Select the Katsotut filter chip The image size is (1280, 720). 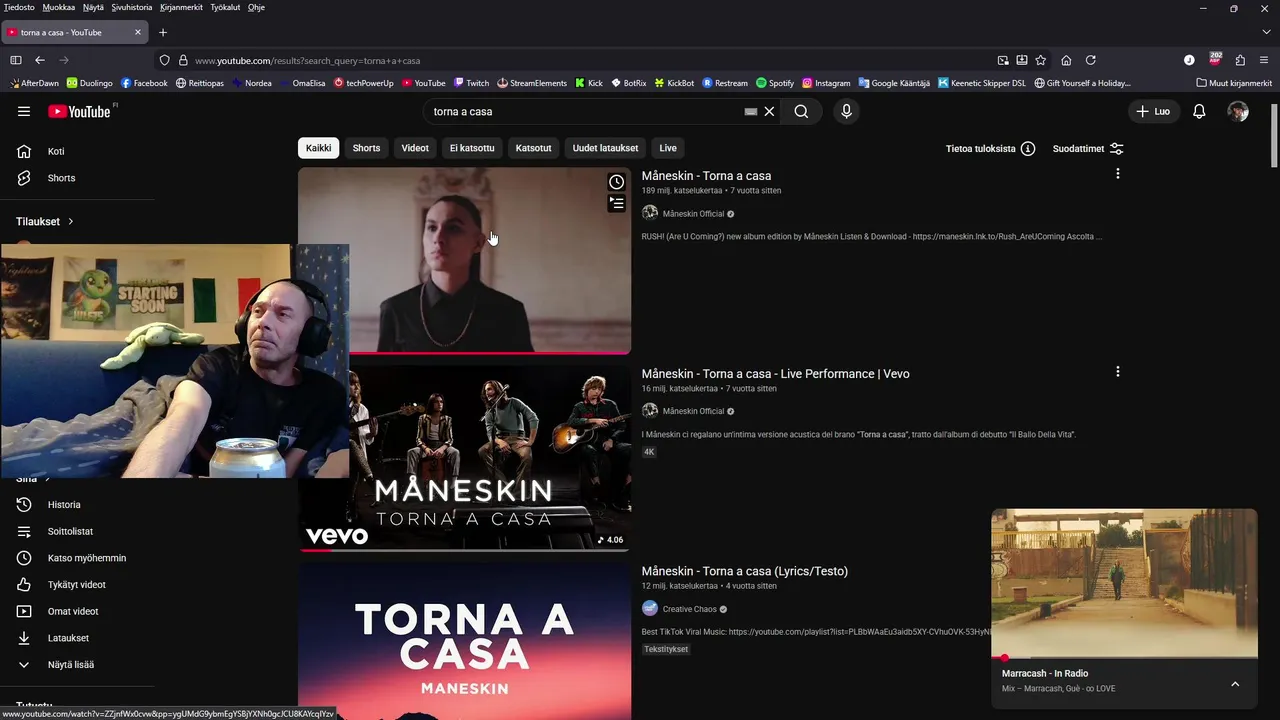coord(533,148)
